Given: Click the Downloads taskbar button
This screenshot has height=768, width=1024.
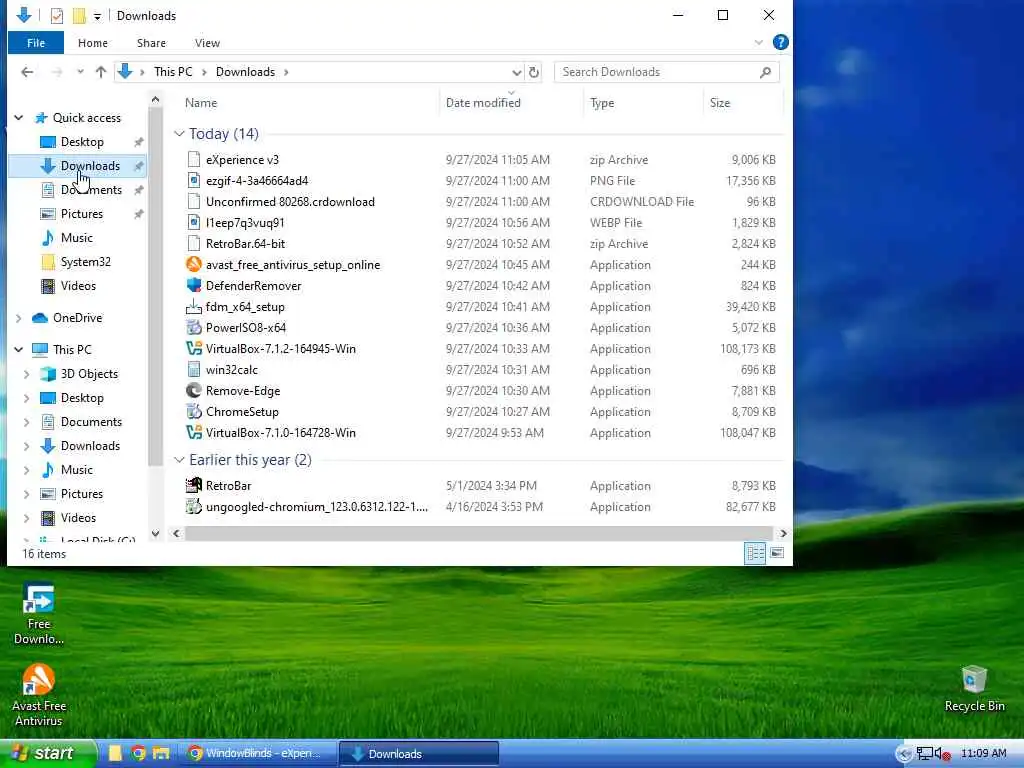Looking at the screenshot, I should 419,754.
